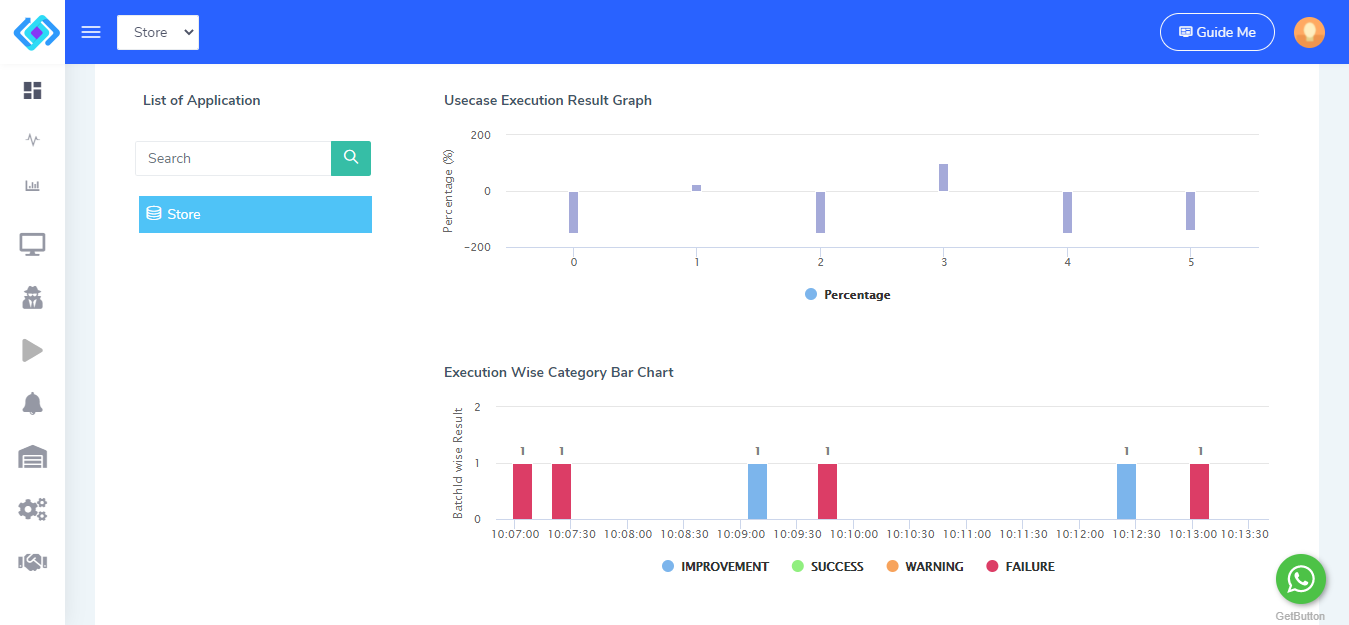Click the desktop monitor icon in sidebar
The width and height of the screenshot is (1349, 625).
pyautogui.click(x=32, y=244)
